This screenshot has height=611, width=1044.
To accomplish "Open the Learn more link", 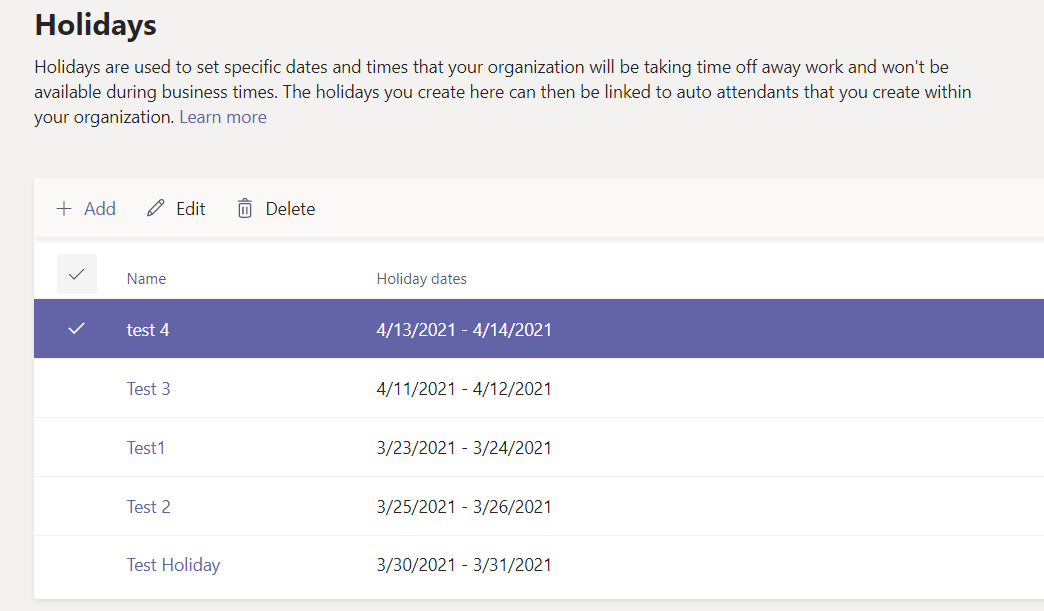I will tap(223, 117).
